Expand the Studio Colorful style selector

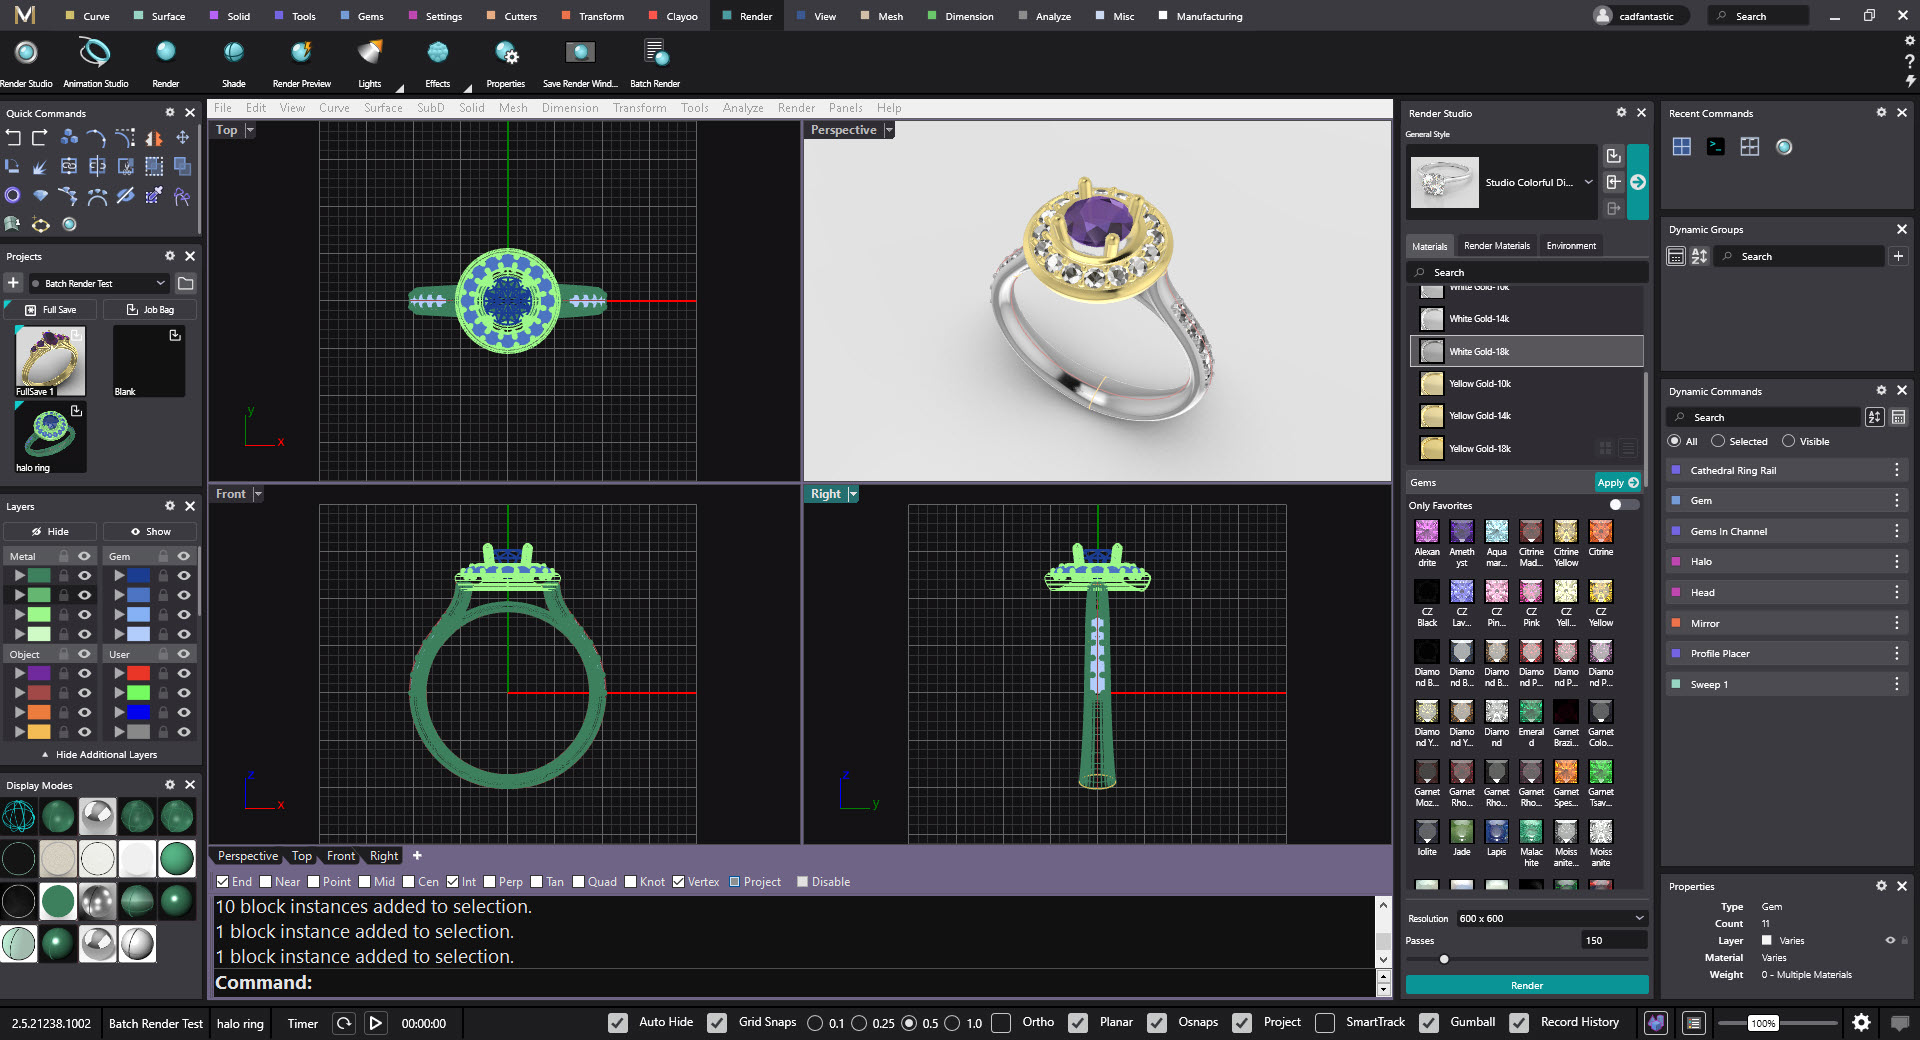tap(1588, 182)
